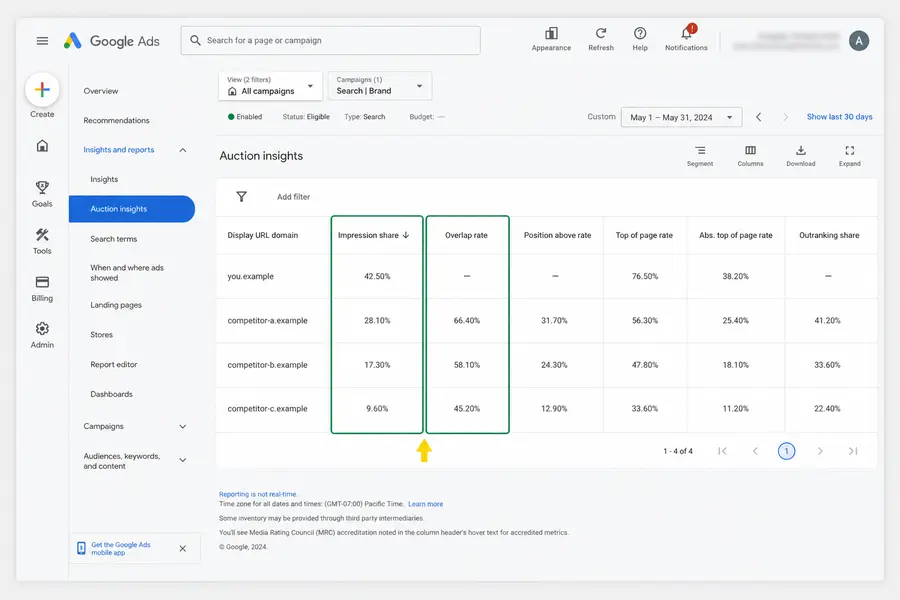
Task: Click Show last 30 days link
Action: point(840,117)
